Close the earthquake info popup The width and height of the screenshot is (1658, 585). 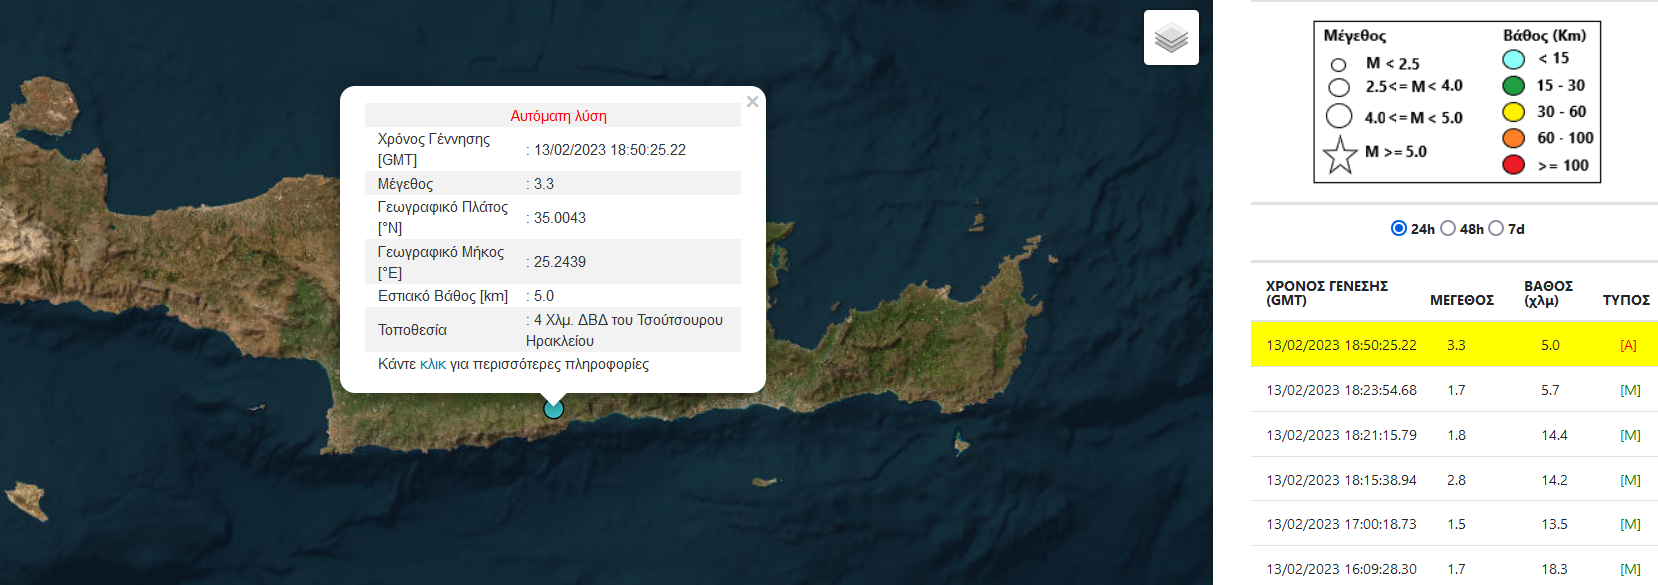coord(752,102)
